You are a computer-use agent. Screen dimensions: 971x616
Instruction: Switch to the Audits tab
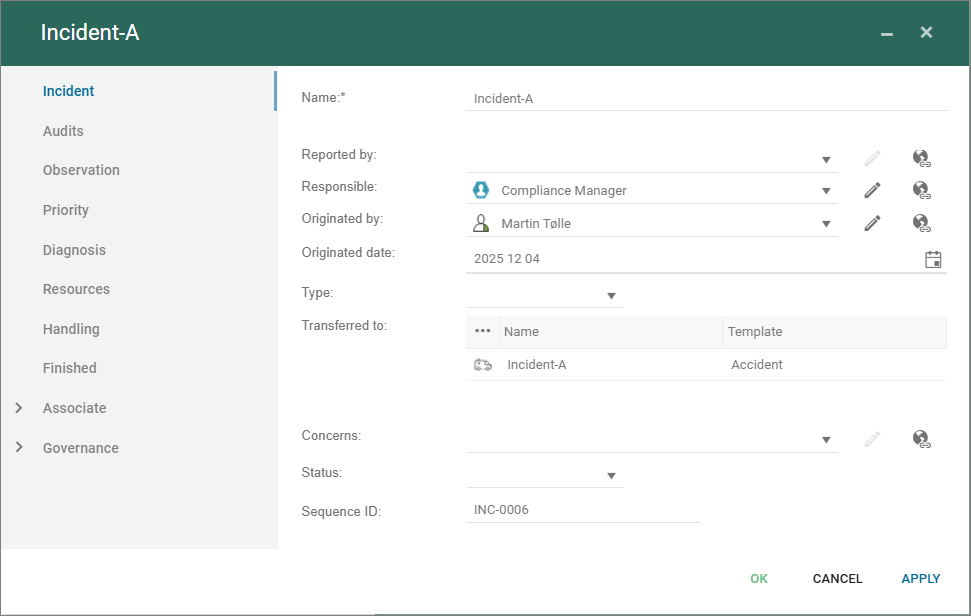(63, 131)
